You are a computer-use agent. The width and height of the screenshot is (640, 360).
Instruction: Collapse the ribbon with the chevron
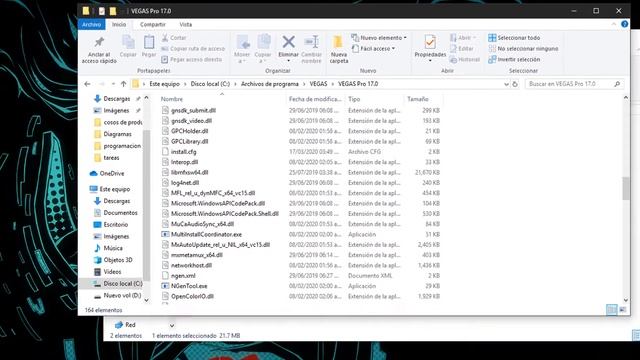[614, 24]
